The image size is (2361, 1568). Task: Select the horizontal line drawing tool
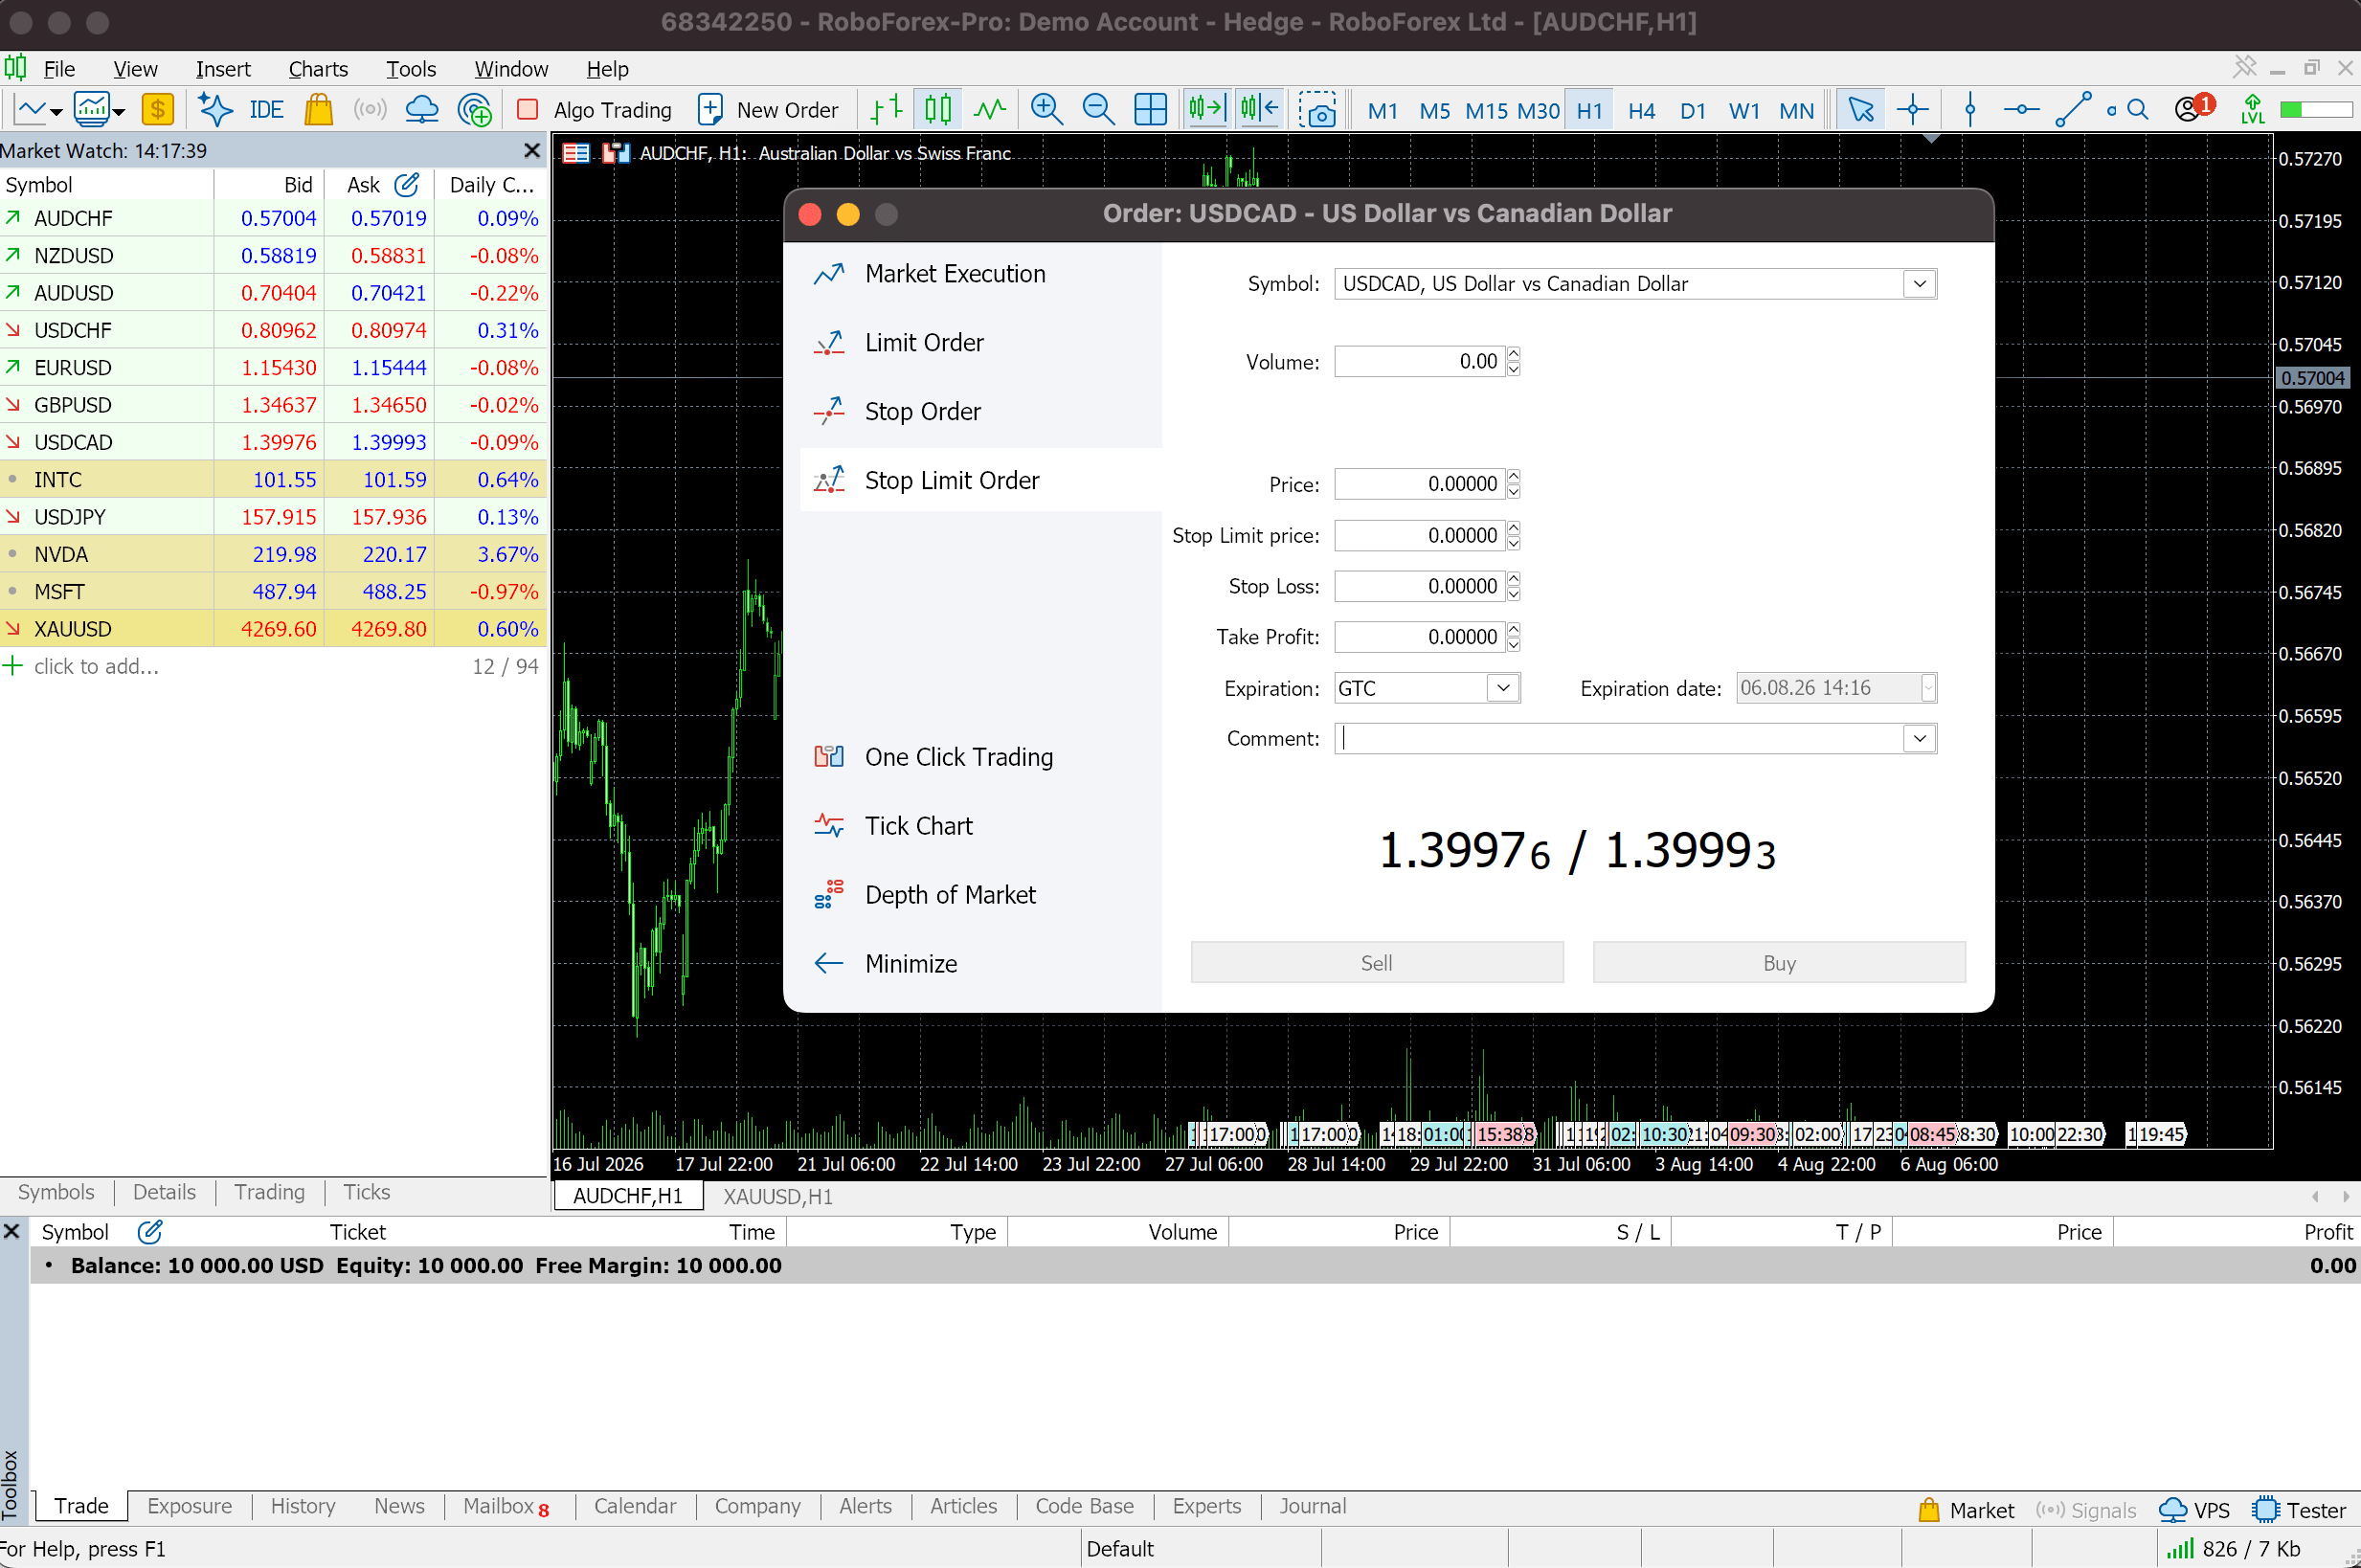pyautogui.click(x=2021, y=109)
